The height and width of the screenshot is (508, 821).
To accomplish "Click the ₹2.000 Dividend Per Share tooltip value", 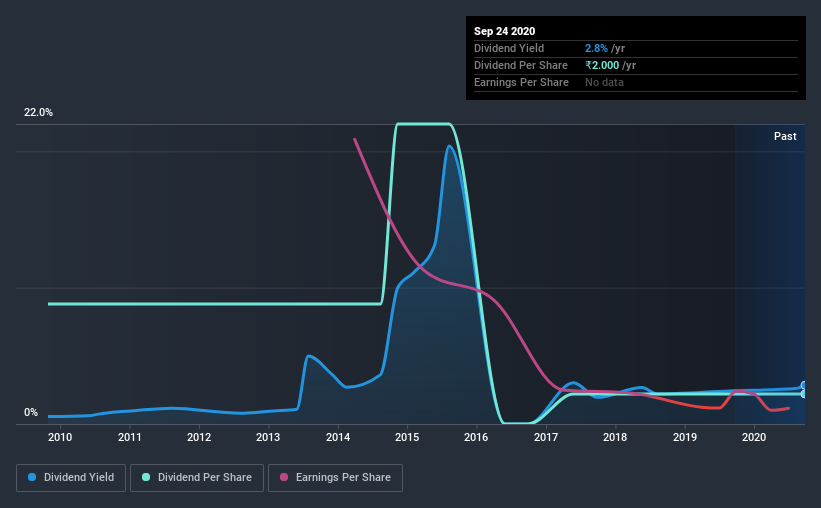I will click(x=602, y=65).
